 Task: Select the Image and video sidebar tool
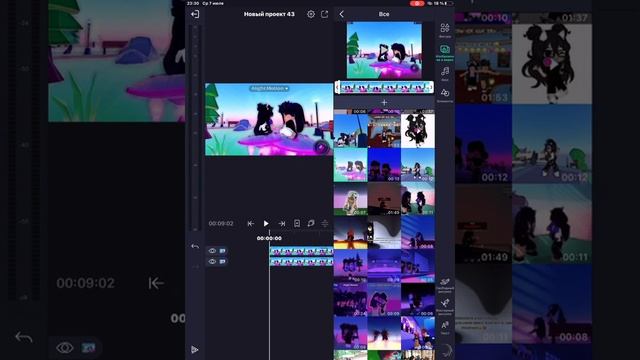click(x=445, y=53)
